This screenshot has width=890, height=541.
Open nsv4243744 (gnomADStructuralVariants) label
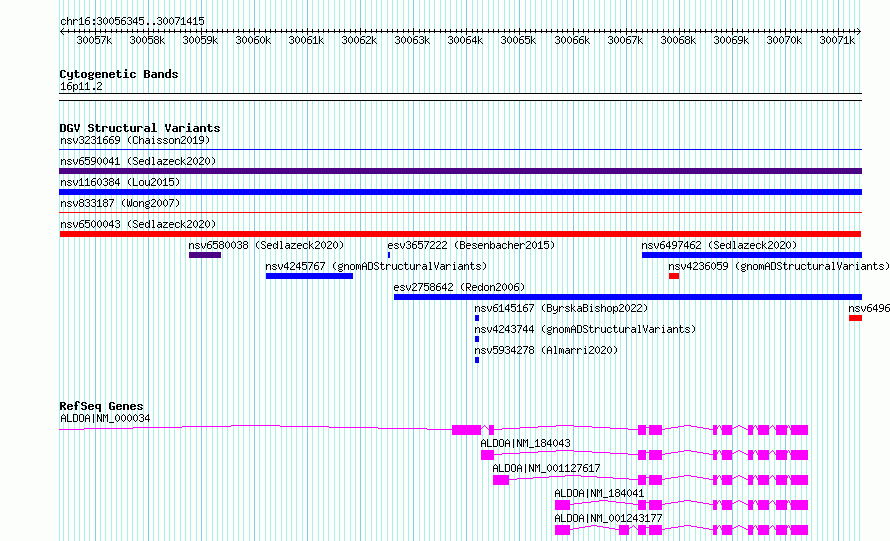(585, 329)
